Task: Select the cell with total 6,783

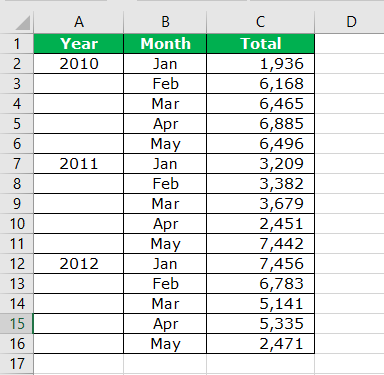Action: [261, 284]
